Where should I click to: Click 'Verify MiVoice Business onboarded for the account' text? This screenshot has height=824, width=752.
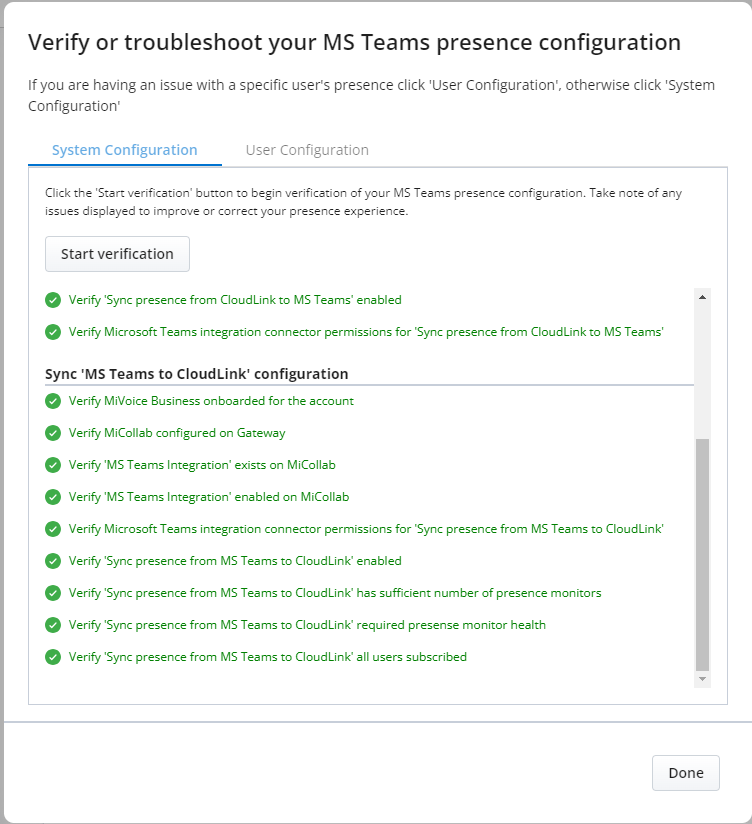pyautogui.click(x=211, y=401)
